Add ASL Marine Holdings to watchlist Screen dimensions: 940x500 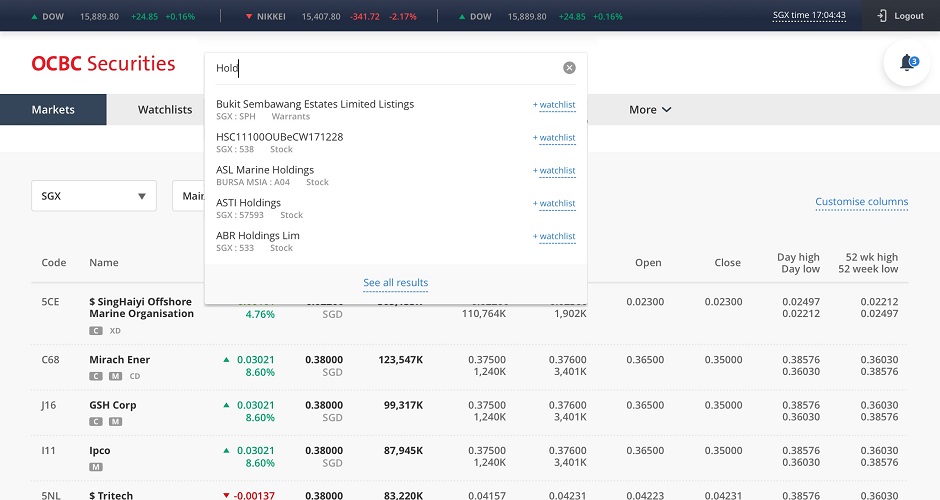click(554, 171)
